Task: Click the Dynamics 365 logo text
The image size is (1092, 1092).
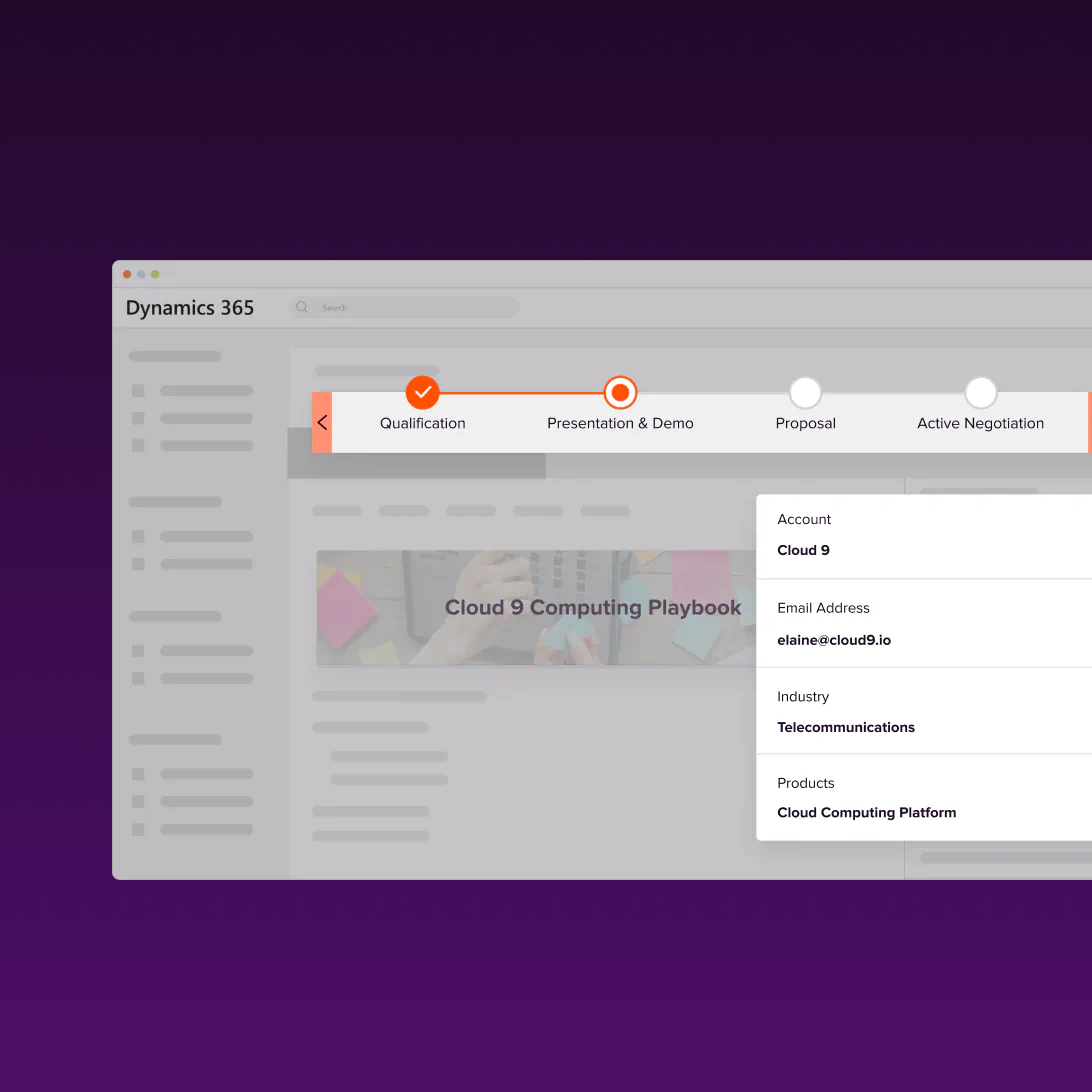Action: (x=189, y=307)
